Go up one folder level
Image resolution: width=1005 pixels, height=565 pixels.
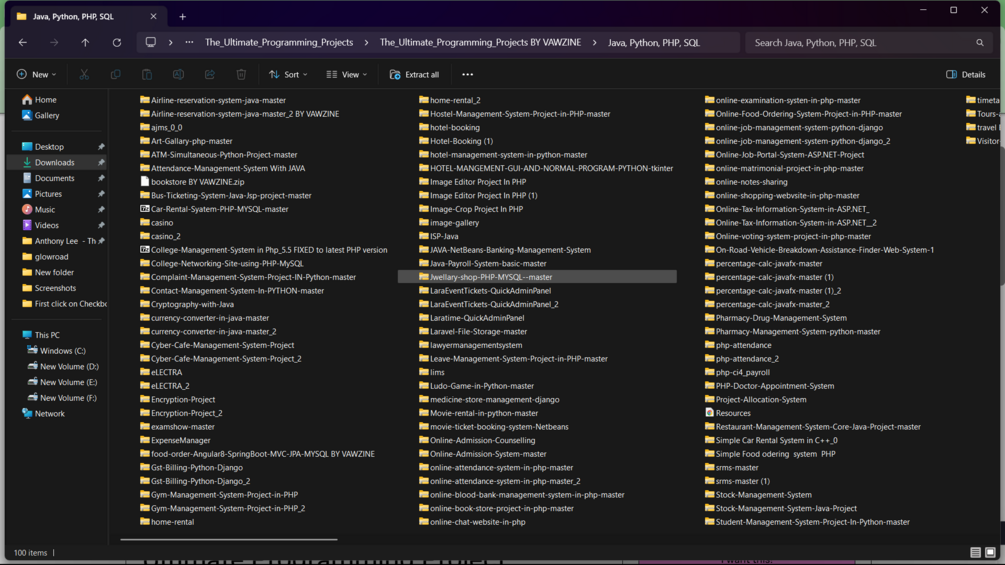pos(85,42)
